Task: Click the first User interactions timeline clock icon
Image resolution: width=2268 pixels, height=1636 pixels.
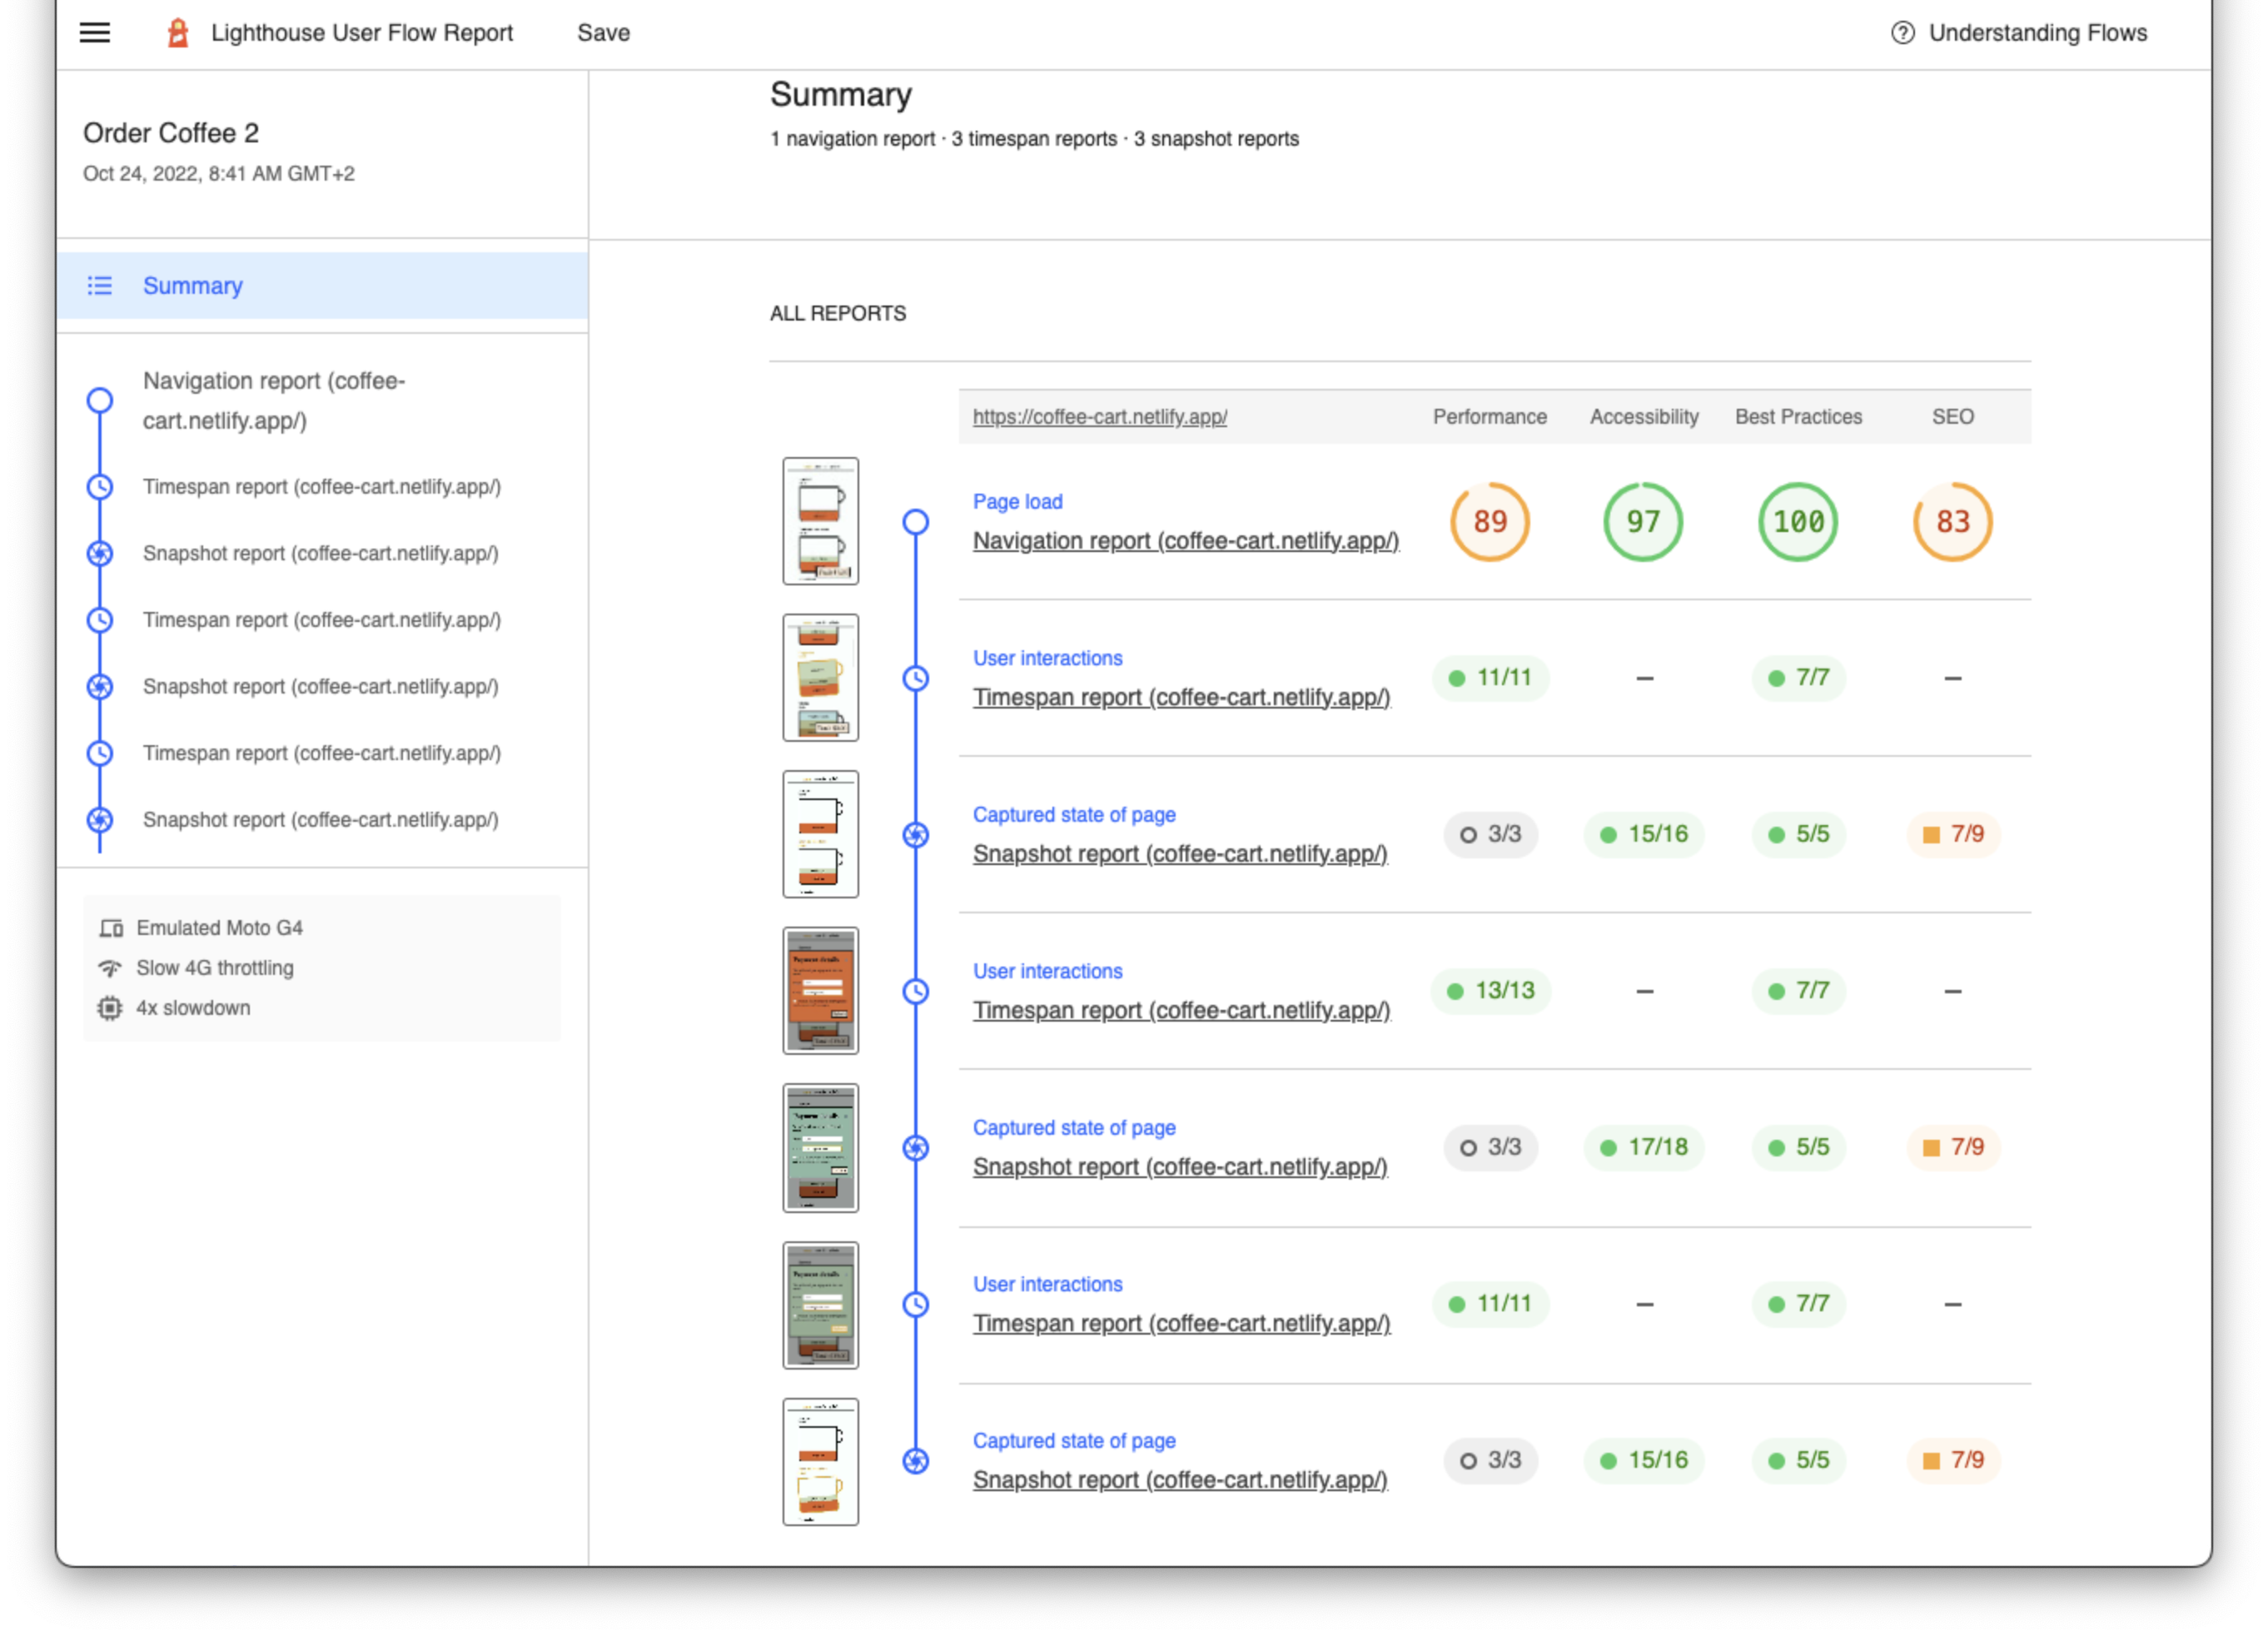Action: [916, 679]
